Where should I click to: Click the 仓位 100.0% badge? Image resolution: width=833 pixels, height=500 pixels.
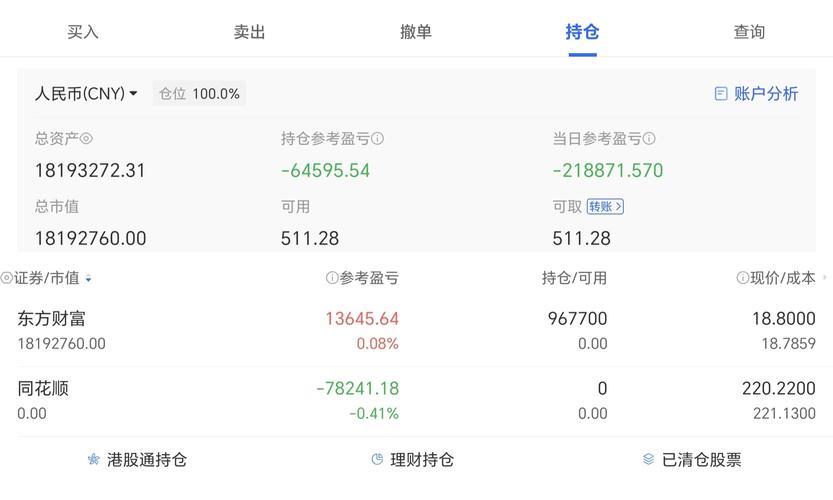tap(199, 94)
